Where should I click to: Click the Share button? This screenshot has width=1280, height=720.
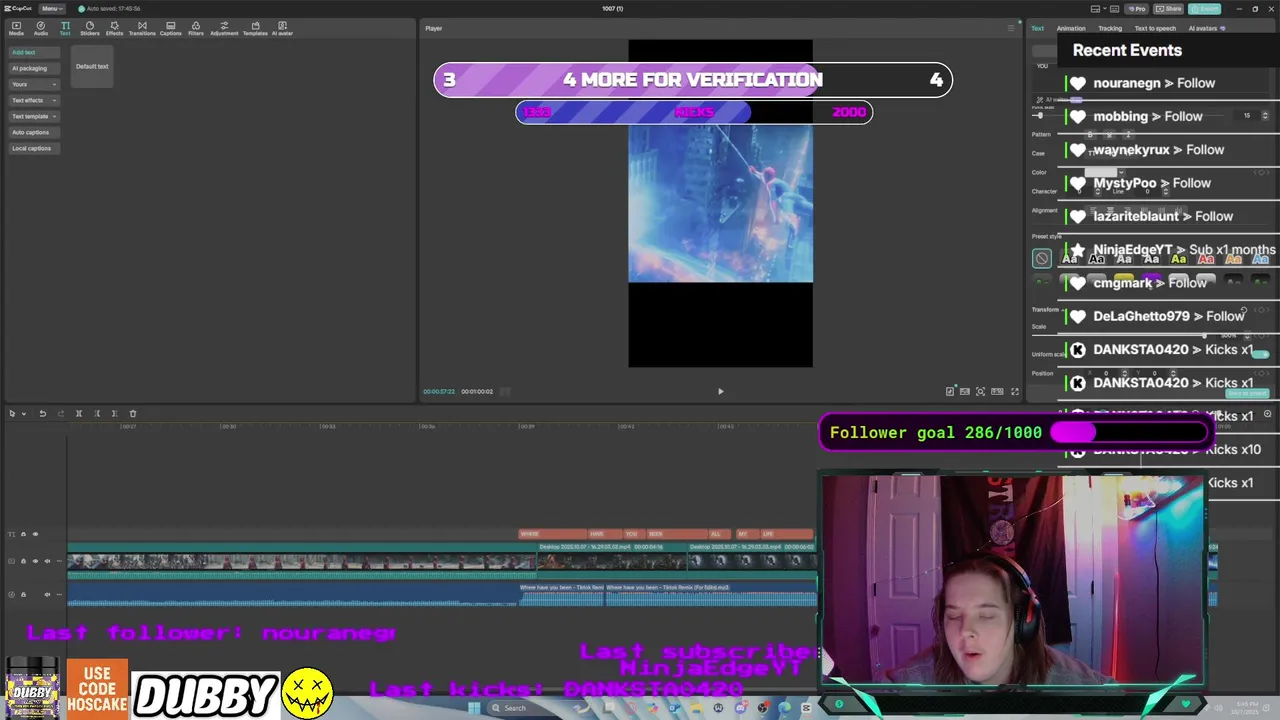coord(1170,8)
